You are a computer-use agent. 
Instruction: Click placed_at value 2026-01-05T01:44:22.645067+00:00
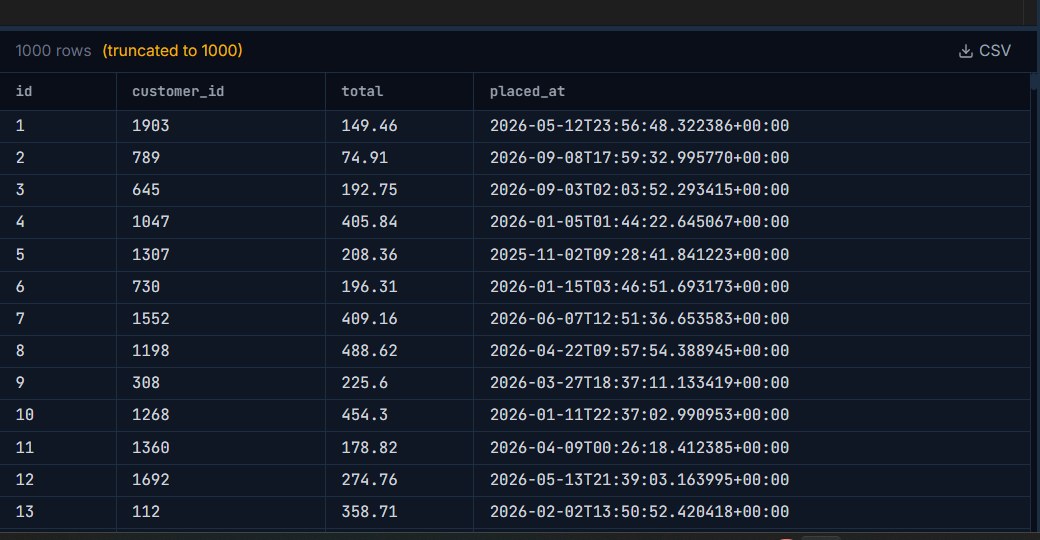click(639, 222)
